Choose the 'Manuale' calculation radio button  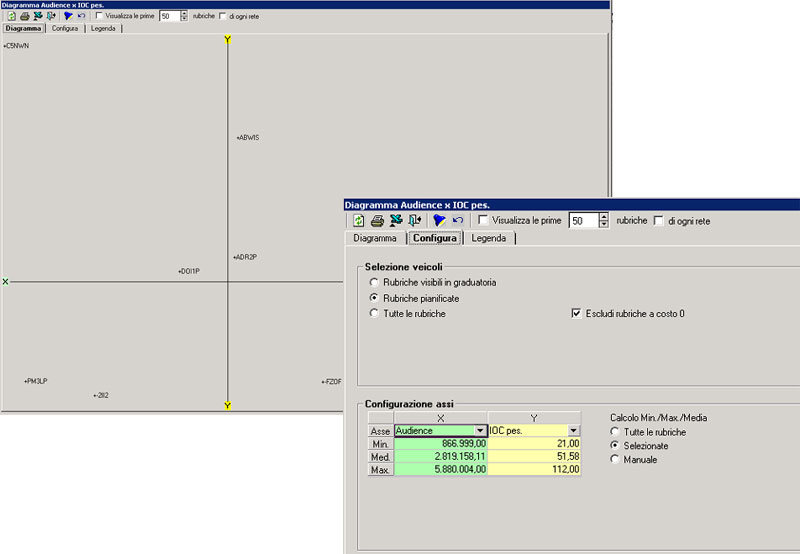(x=615, y=460)
